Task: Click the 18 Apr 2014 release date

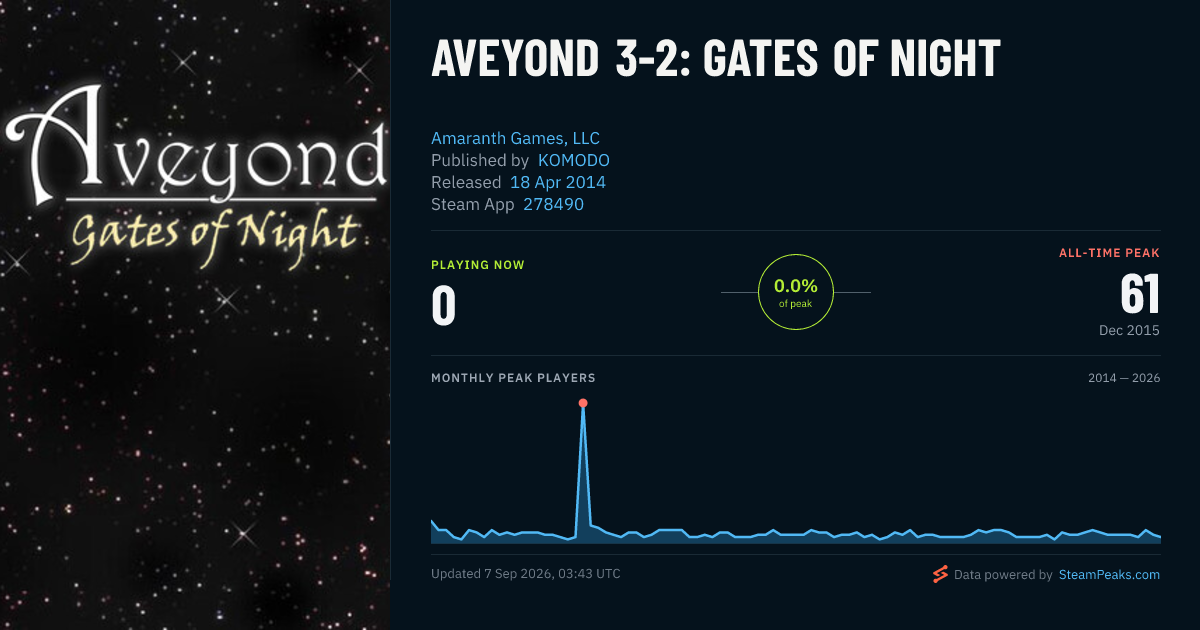Action: coord(558,183)
